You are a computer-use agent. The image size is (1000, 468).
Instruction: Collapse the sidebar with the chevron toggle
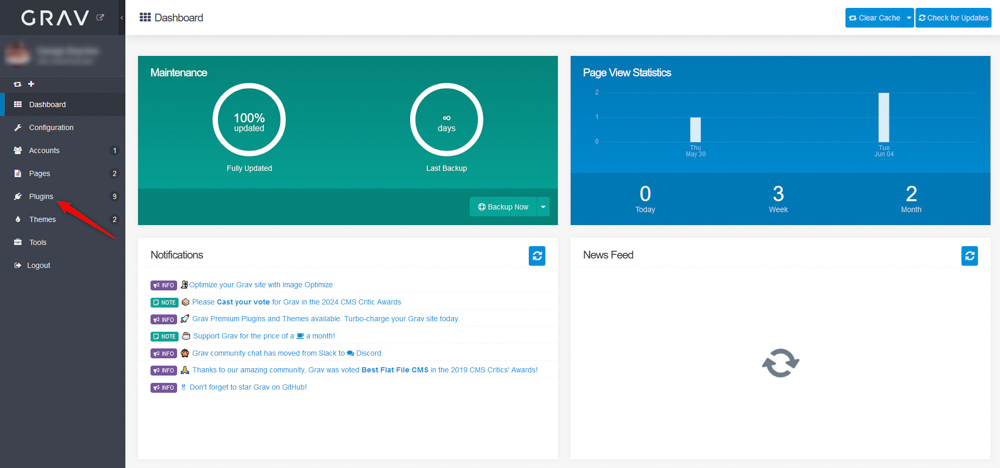pyautogui.click(x=121, y=18)
